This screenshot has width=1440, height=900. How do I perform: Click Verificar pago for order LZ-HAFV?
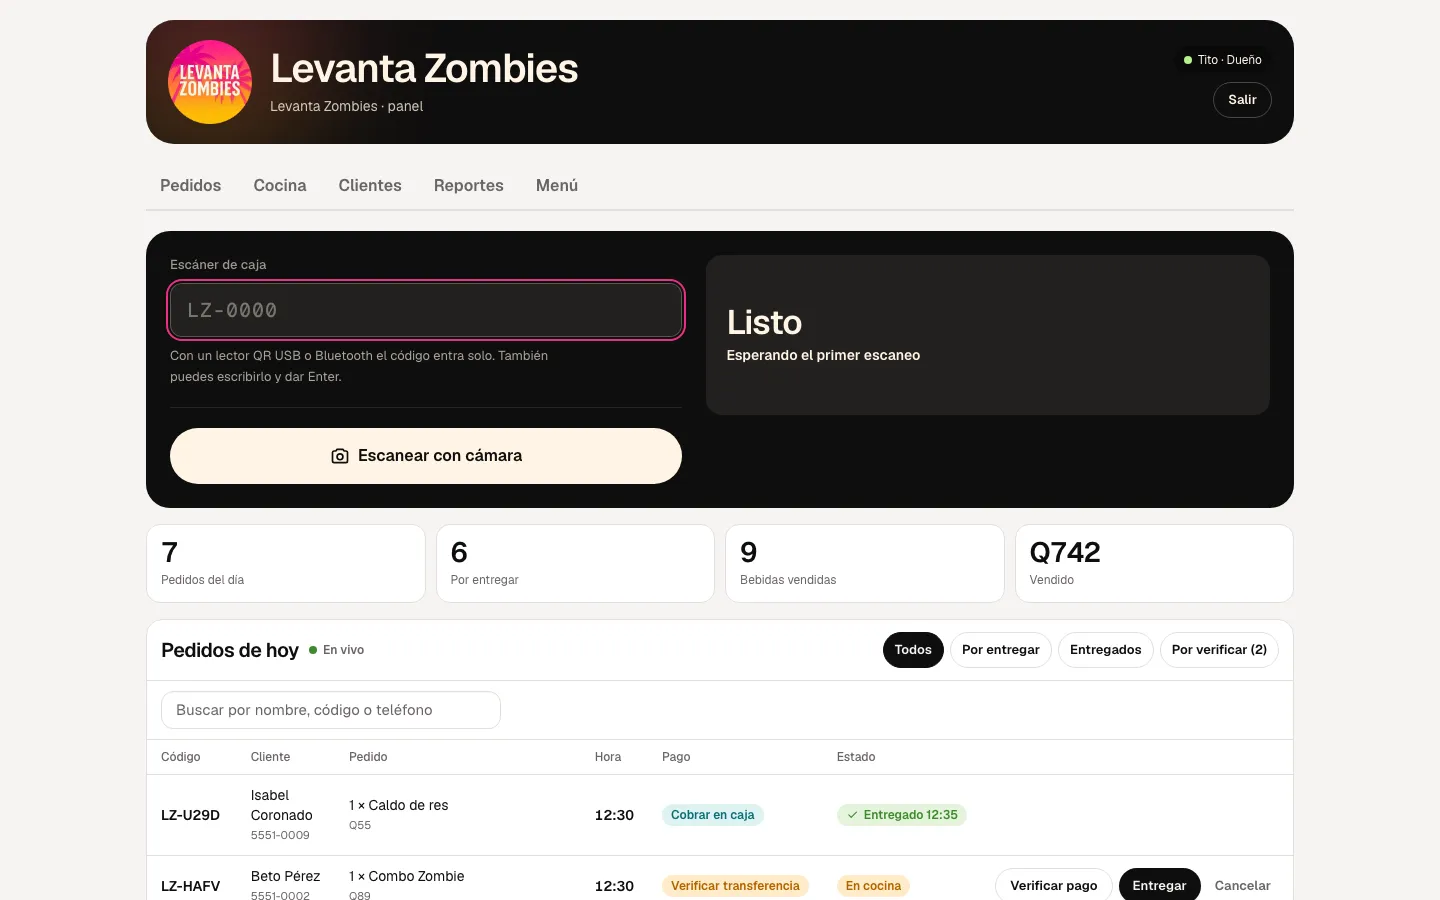[1054, 886]
